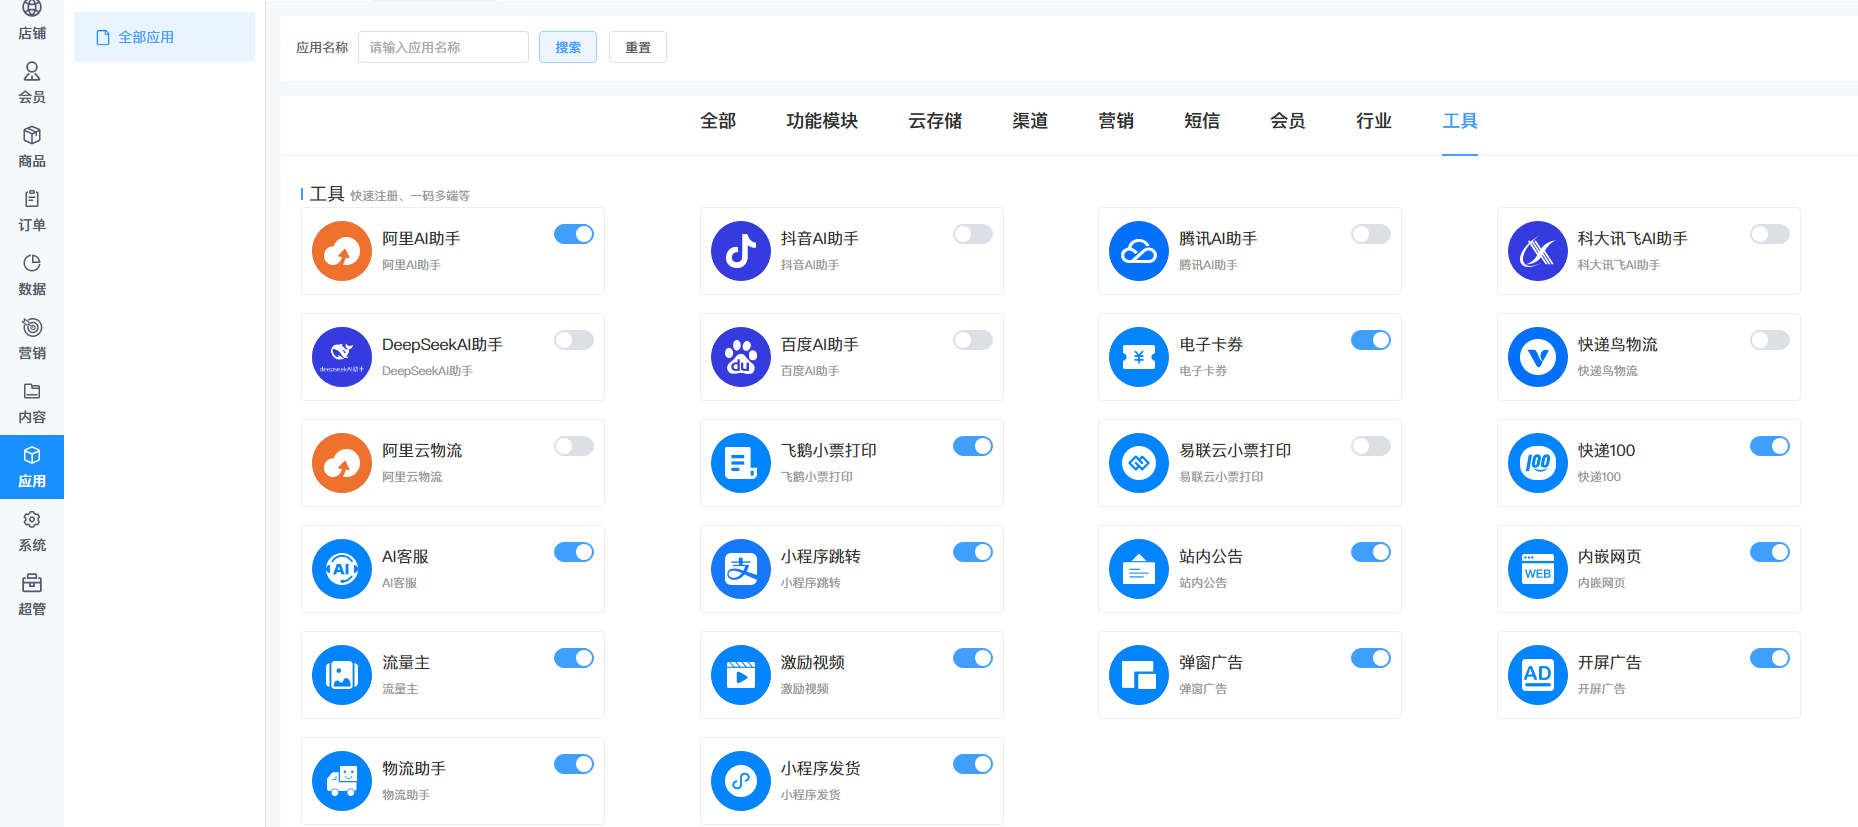The image size is (1858, 827).
Task: Turn off the 电子卡券 switch
Action: tap(1371, 340)
